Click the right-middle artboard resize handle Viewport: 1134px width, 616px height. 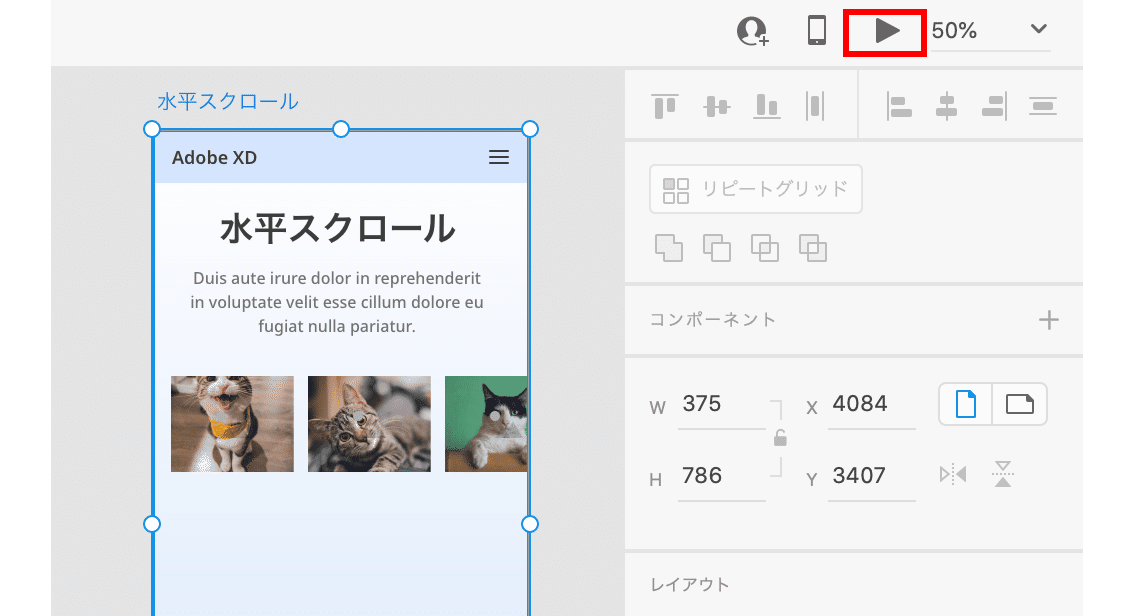529,523
